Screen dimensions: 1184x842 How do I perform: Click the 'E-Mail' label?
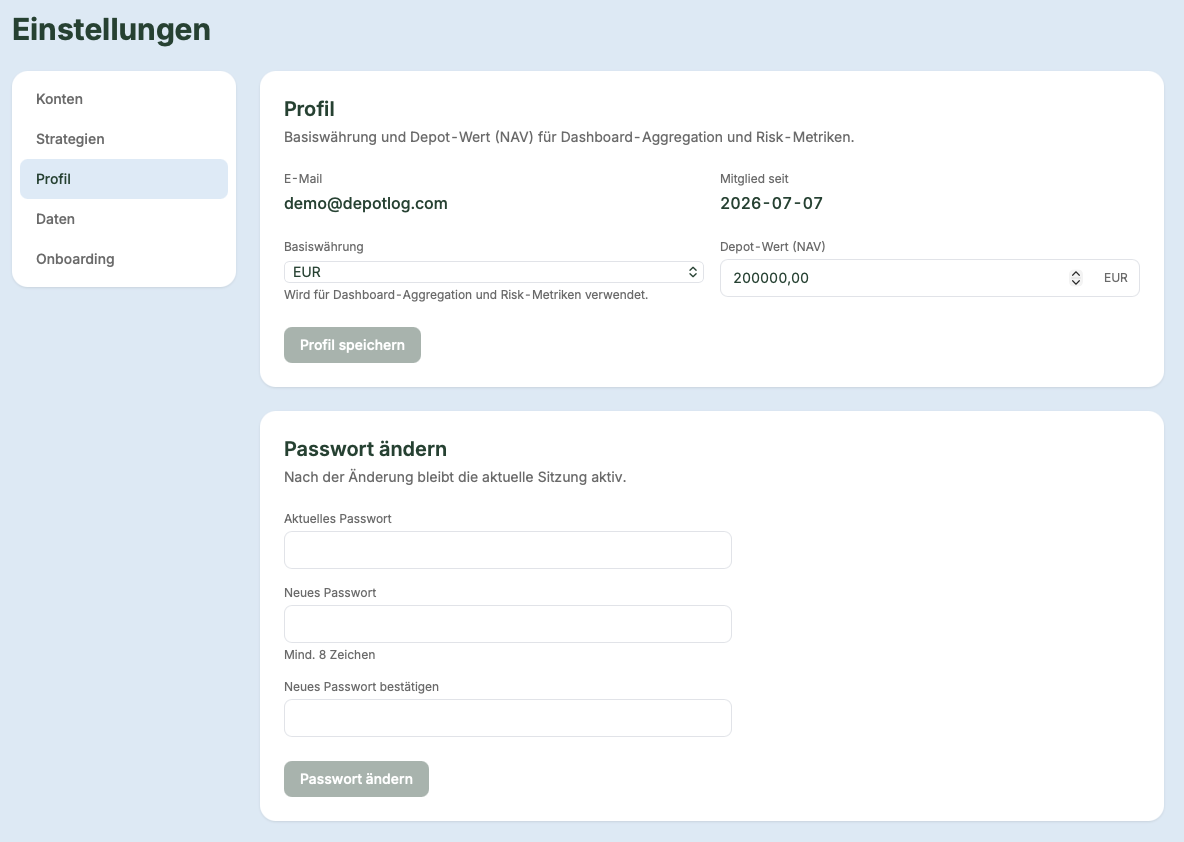pyautogui.click(x=303, y=179)
